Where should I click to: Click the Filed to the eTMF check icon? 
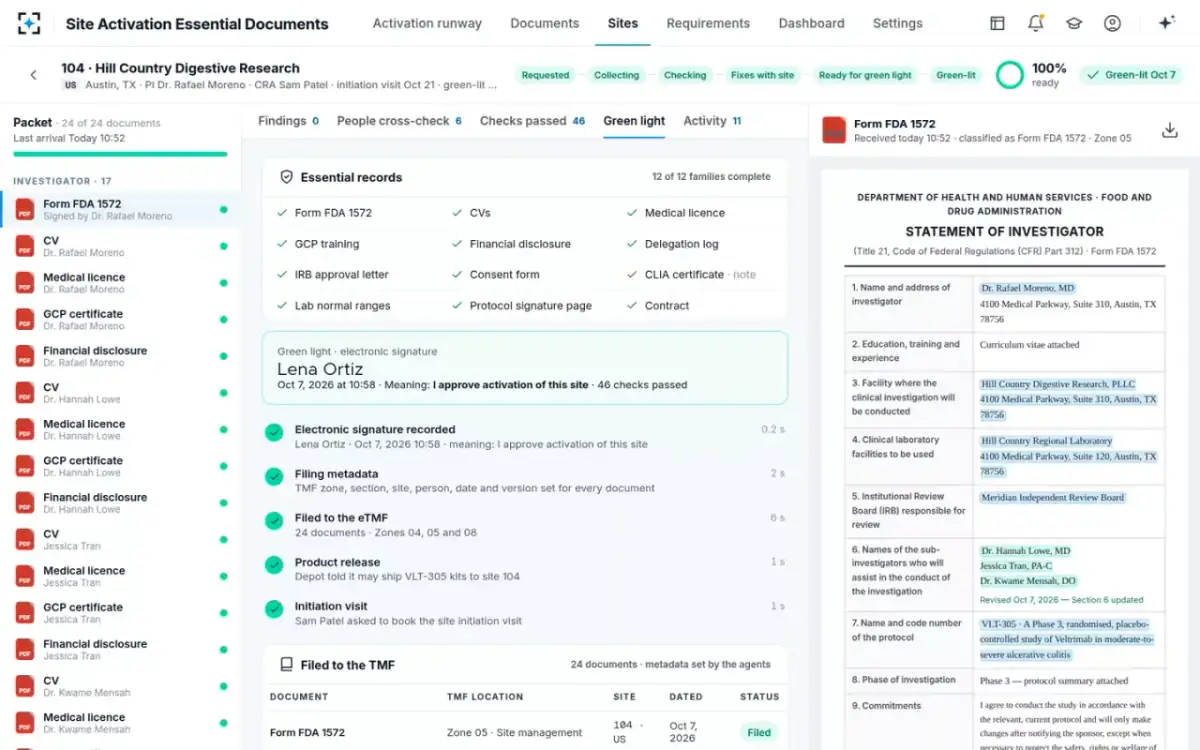[274, 521]
